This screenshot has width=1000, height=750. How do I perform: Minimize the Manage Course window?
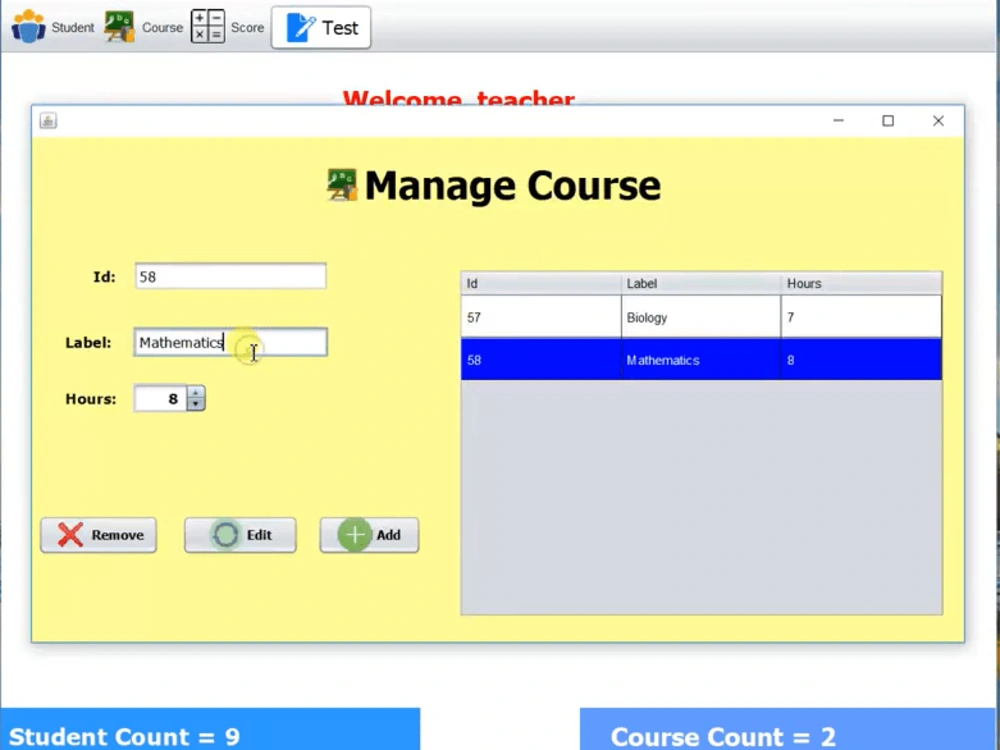pos(839,121)
